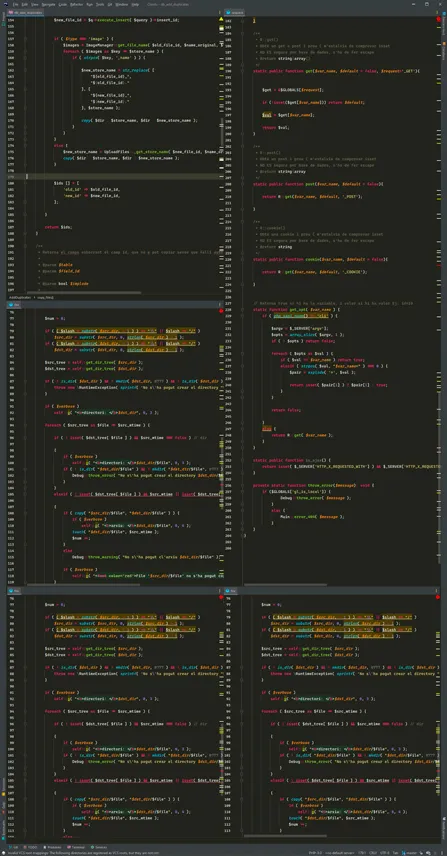
Task: Open the File menu
Action: (x=16, y=4)
